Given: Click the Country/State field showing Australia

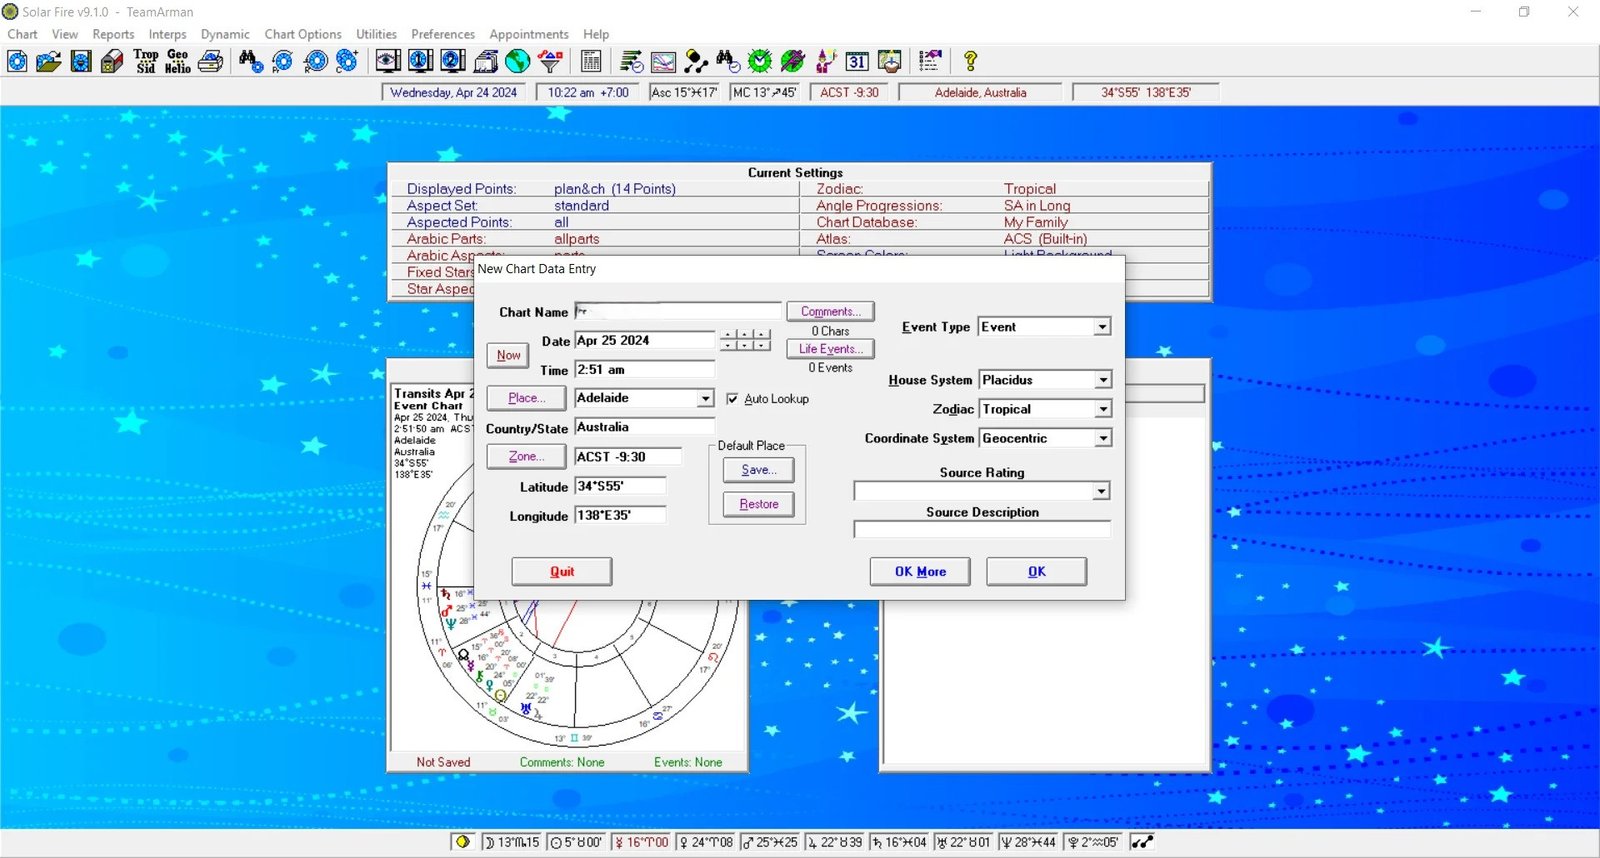Looking at the screenshot, I should point(645,427).
